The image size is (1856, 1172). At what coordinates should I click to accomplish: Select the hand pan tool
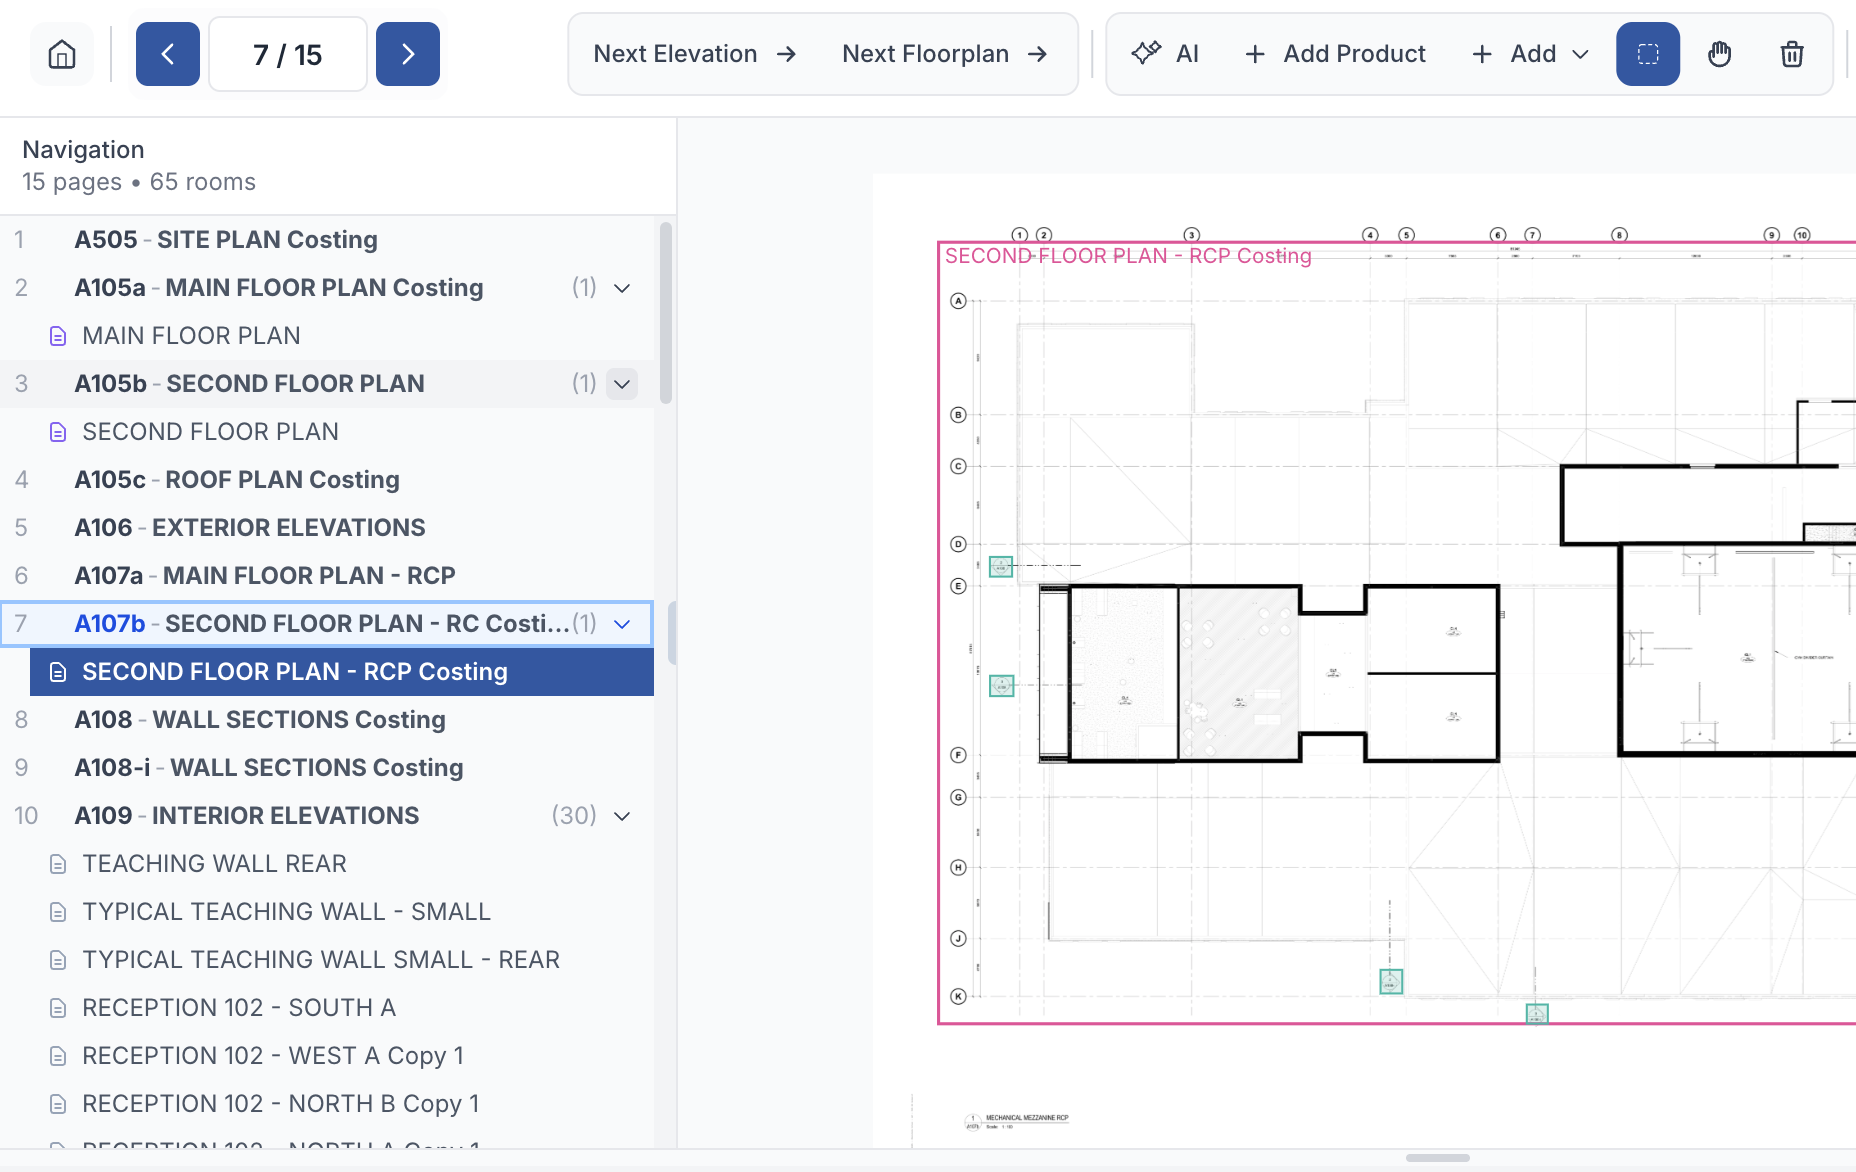click(x=1721, y=54)
